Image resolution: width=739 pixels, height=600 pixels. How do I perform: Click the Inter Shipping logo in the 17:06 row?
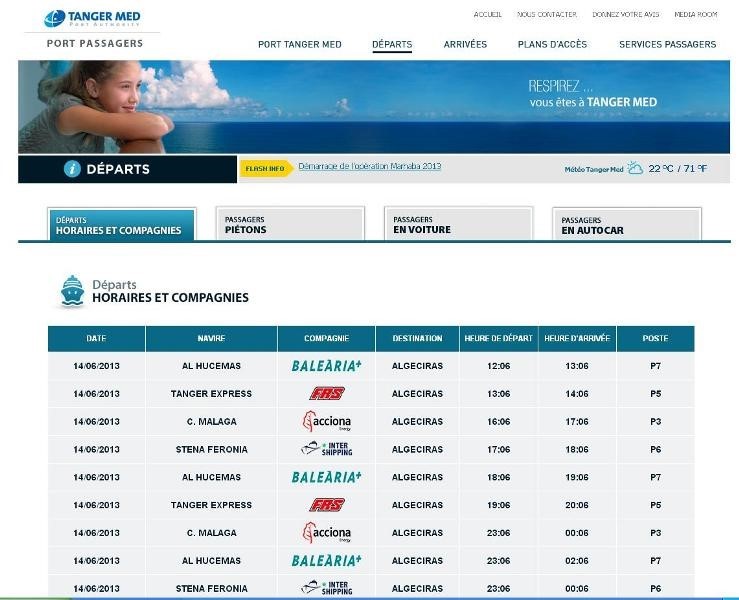pos(326,449)
